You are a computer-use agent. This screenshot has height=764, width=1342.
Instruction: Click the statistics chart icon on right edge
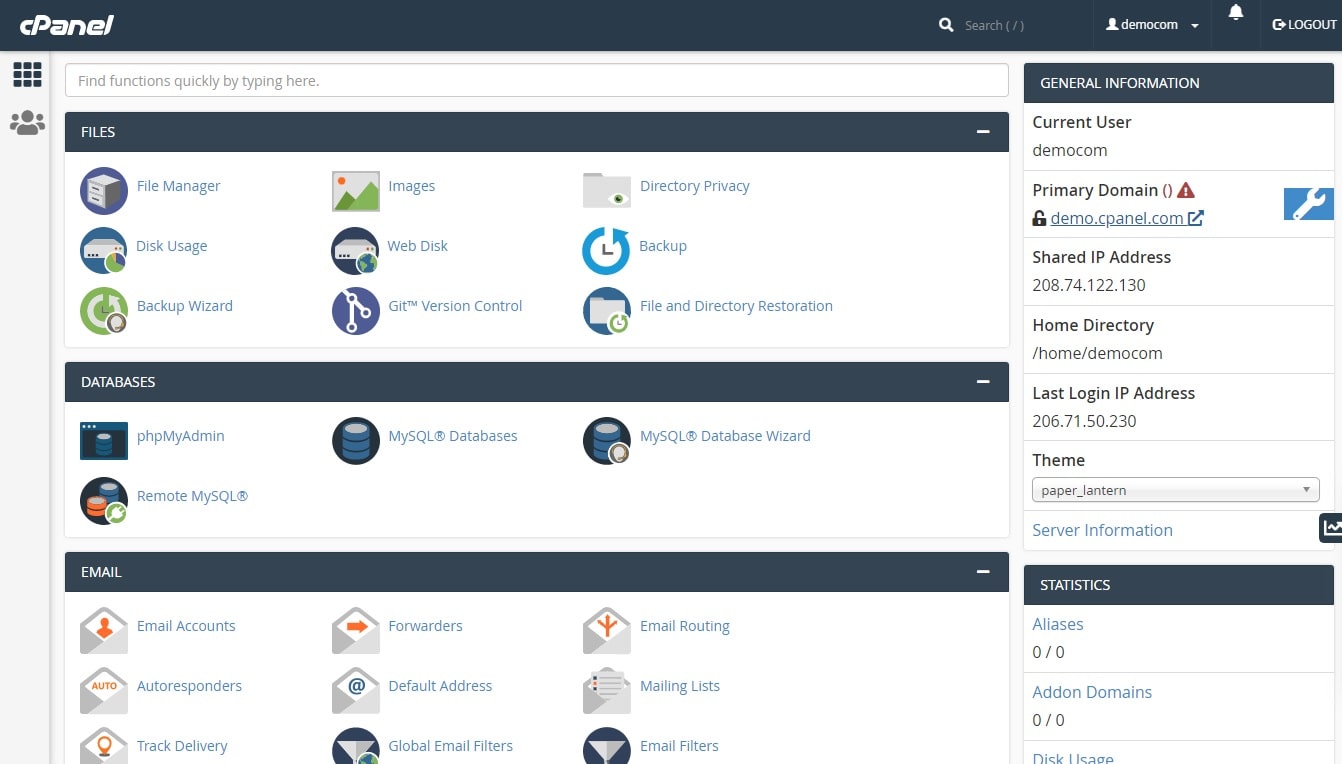pyautogui.click(x=1332, y=527)
